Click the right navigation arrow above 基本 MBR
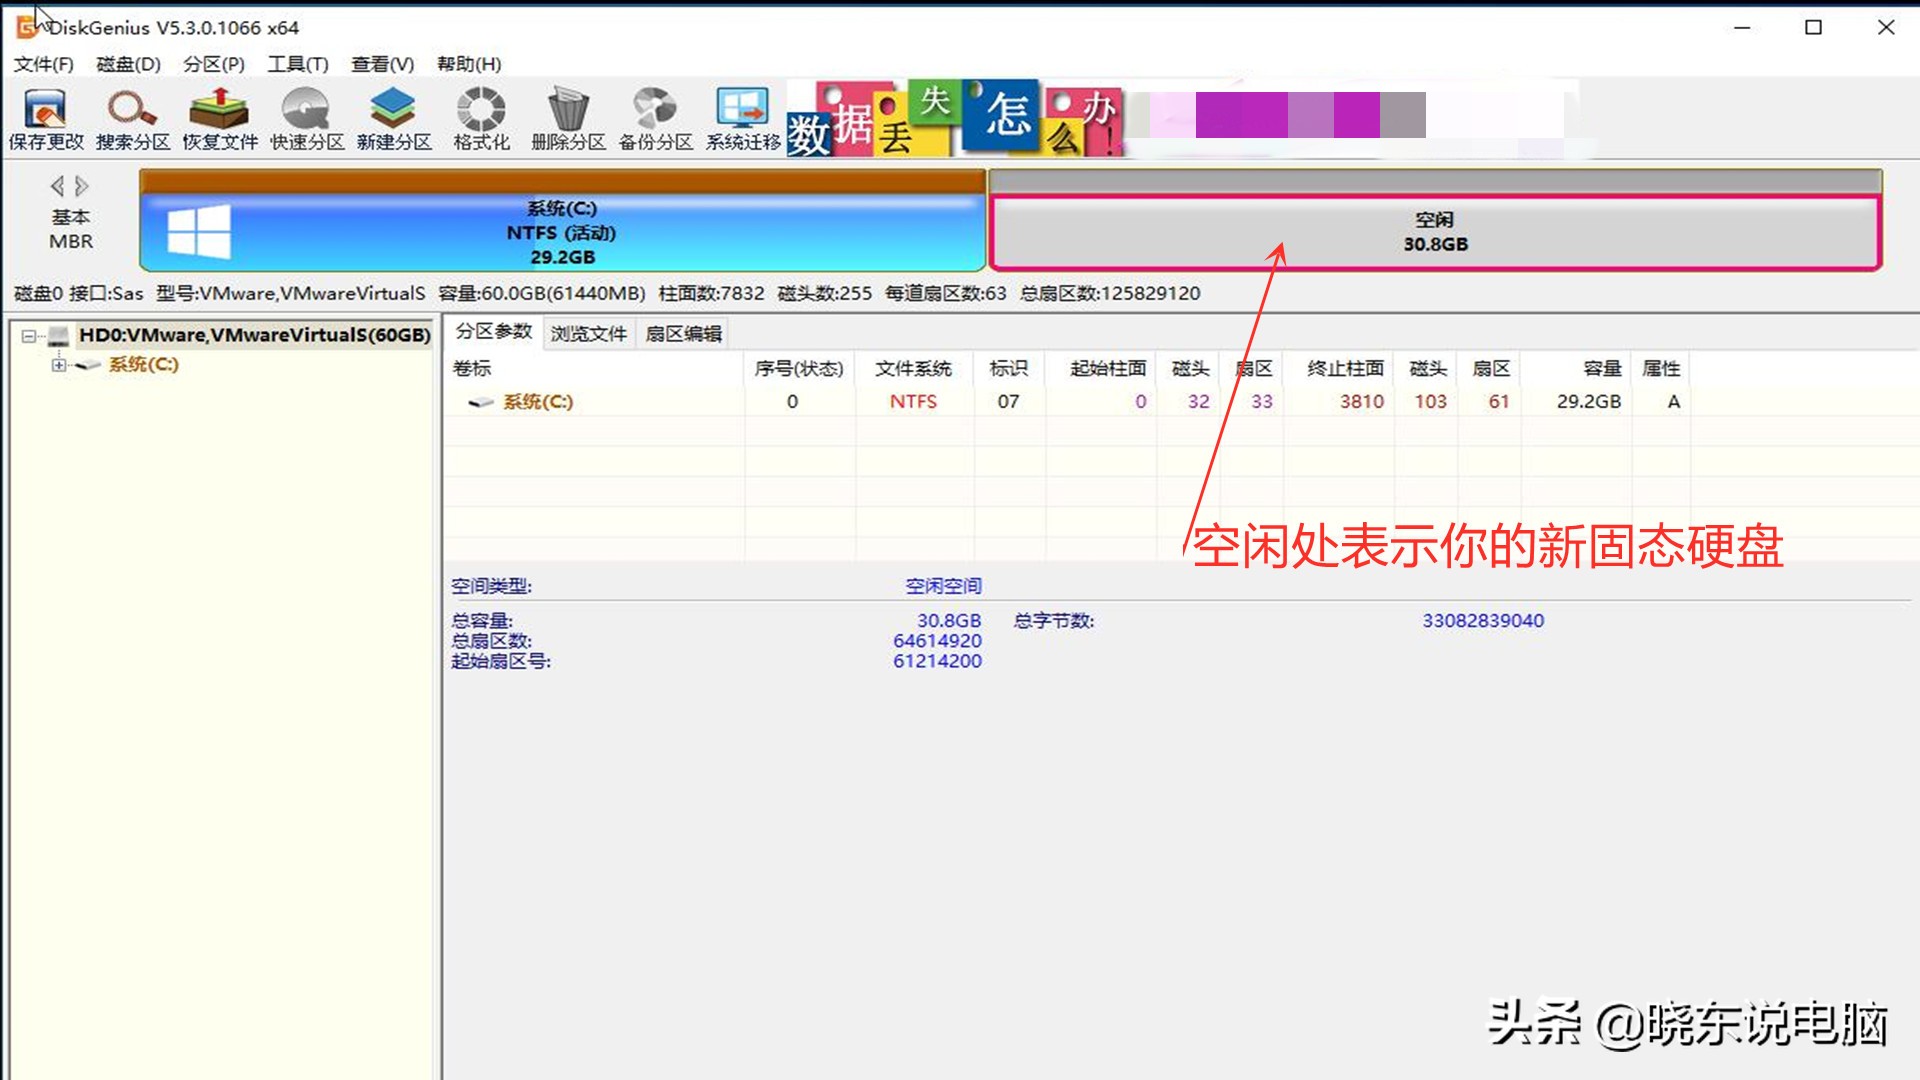The image size is (1920, 1080). (82, 185)
